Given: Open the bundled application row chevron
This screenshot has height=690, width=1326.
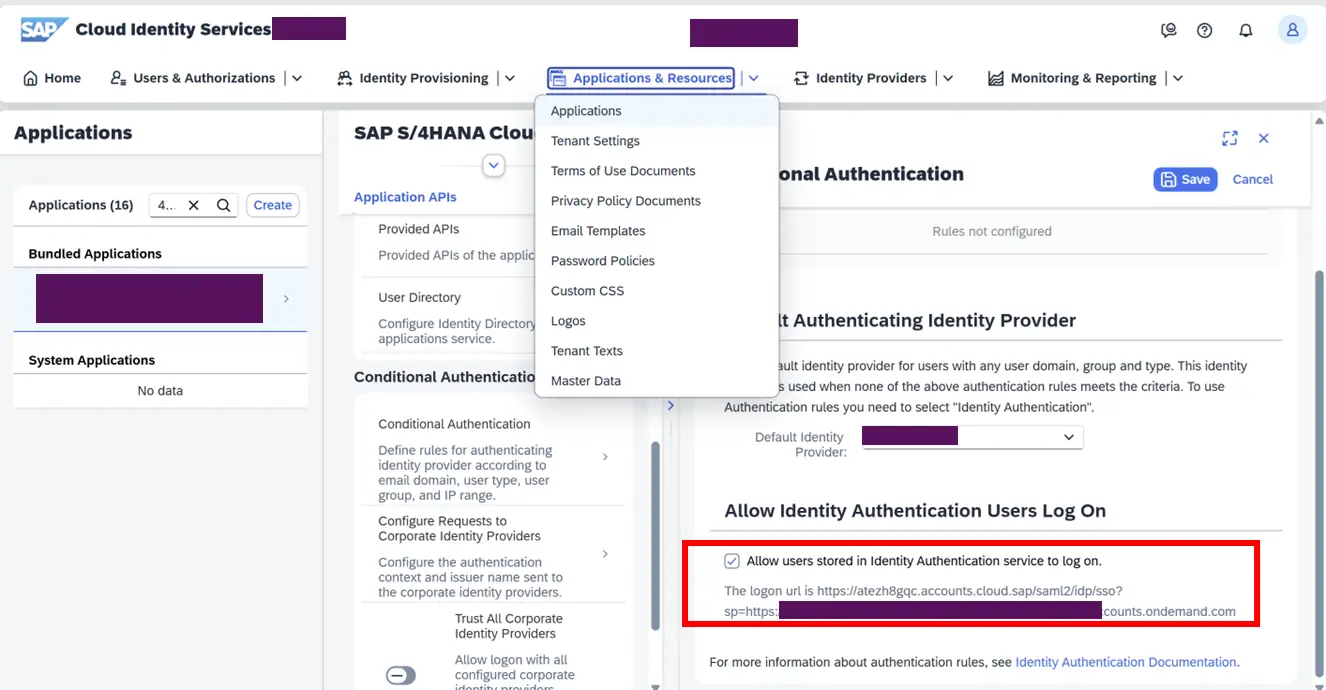Looking at the screenshot, I should coord(286,298).
